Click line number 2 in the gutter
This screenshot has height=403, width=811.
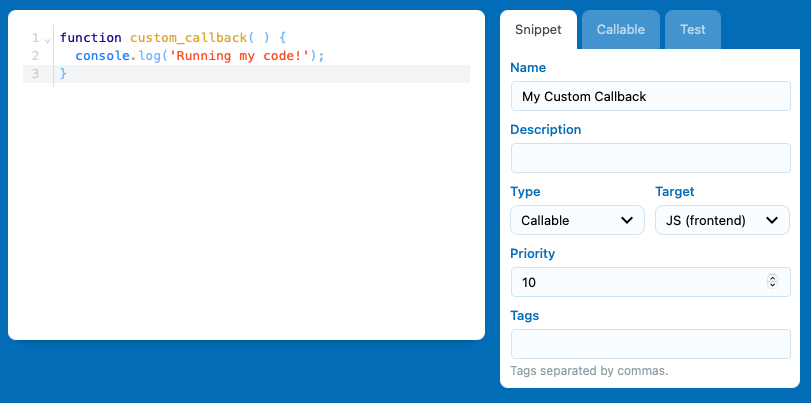point(35,56)
